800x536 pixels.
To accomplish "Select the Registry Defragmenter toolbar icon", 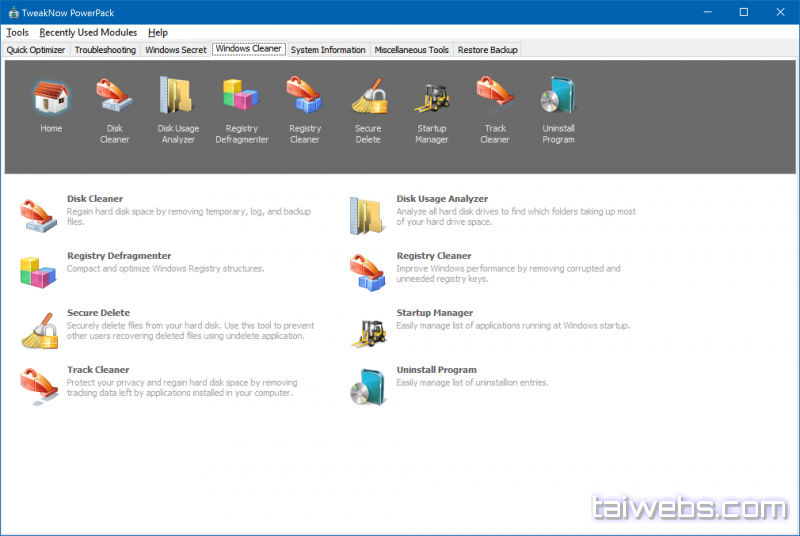I will [x=242, y=99].
